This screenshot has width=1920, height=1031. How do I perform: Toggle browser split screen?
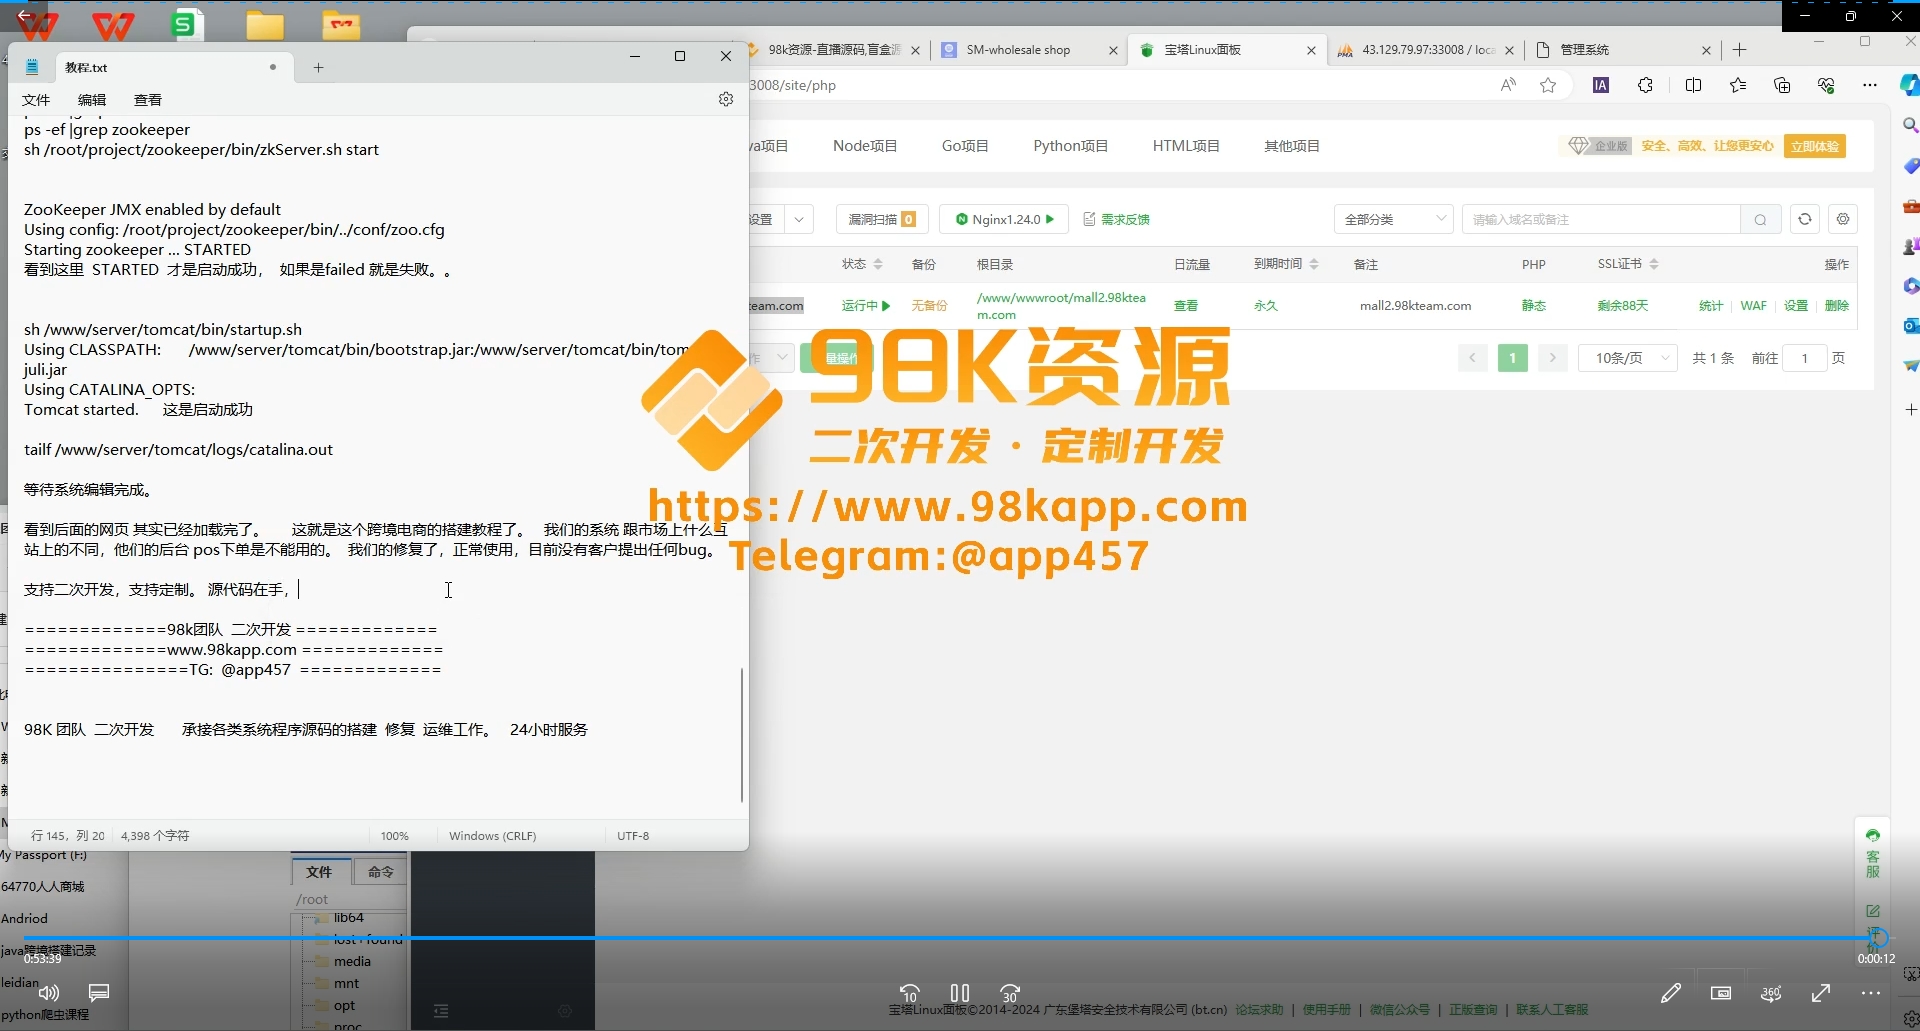tap(1693, 85)
